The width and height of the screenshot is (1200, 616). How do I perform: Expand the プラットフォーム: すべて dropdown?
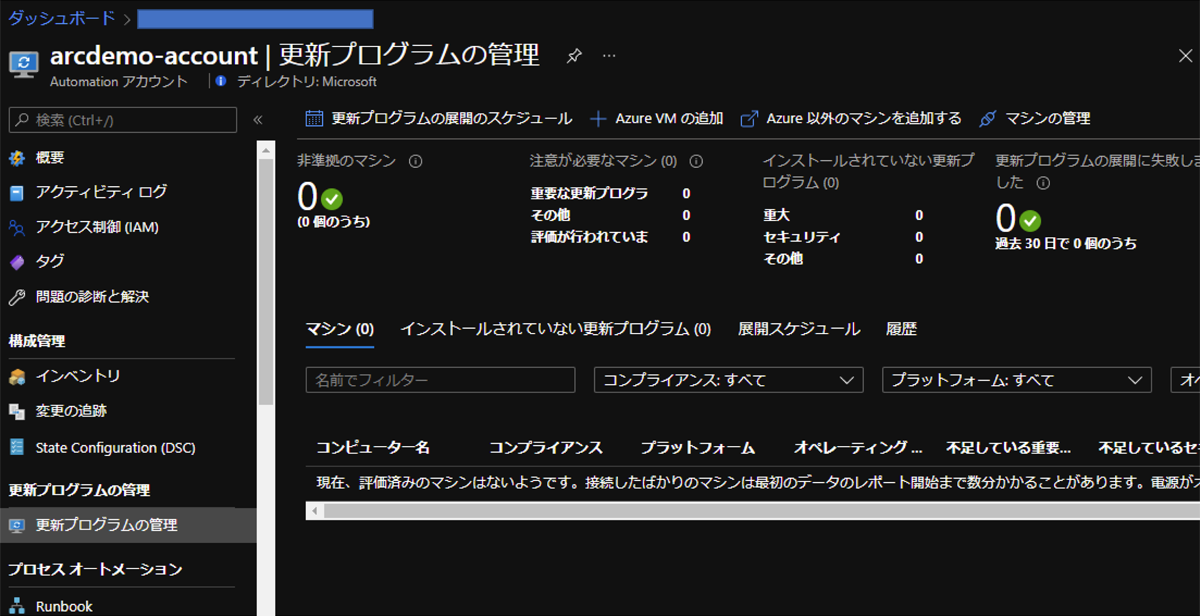pos(1016,380)
